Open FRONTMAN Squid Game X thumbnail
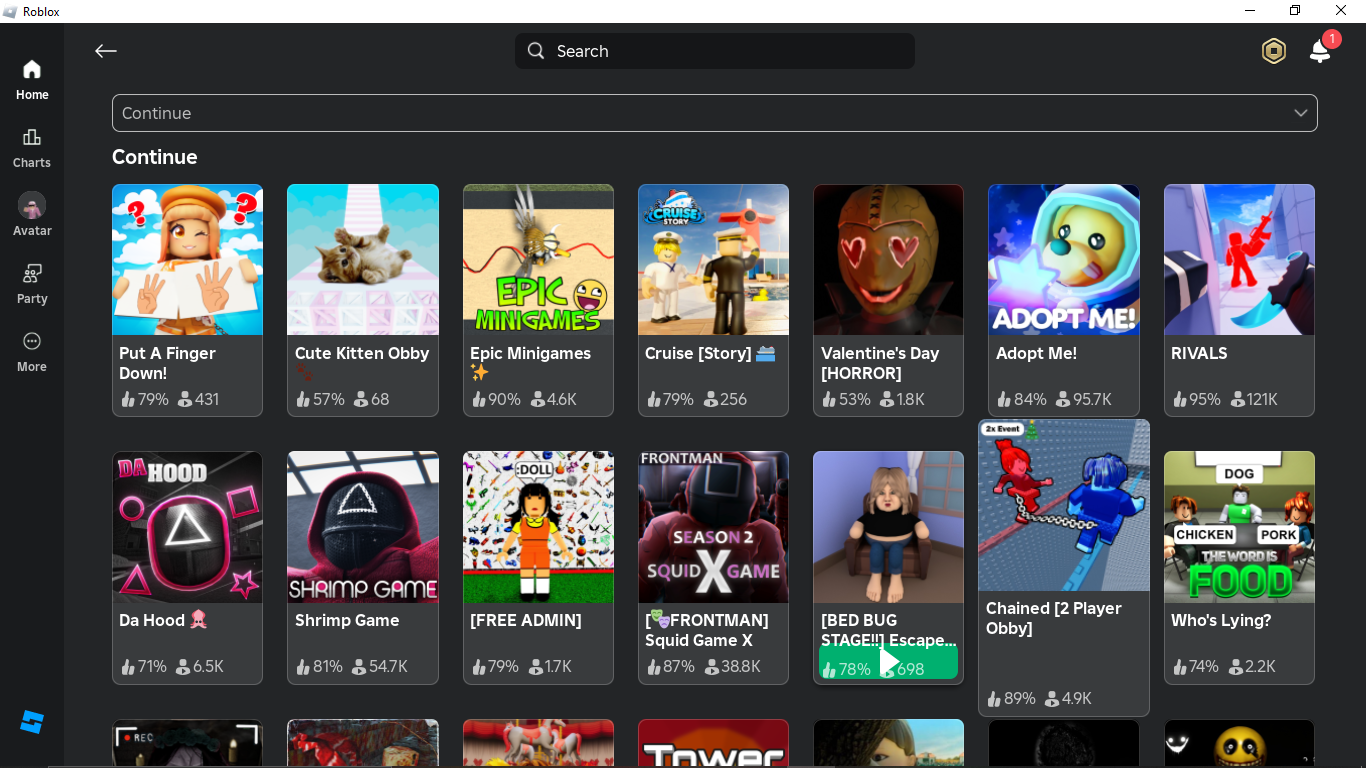 713,527
